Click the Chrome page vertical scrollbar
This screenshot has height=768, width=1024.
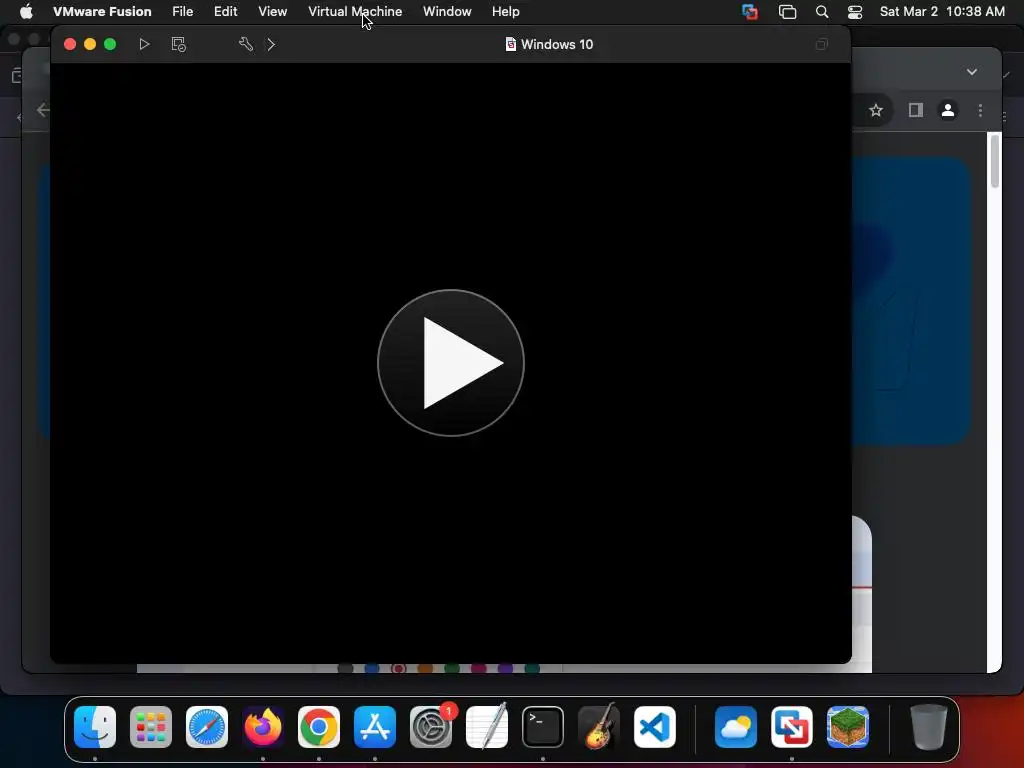[995, 161]
